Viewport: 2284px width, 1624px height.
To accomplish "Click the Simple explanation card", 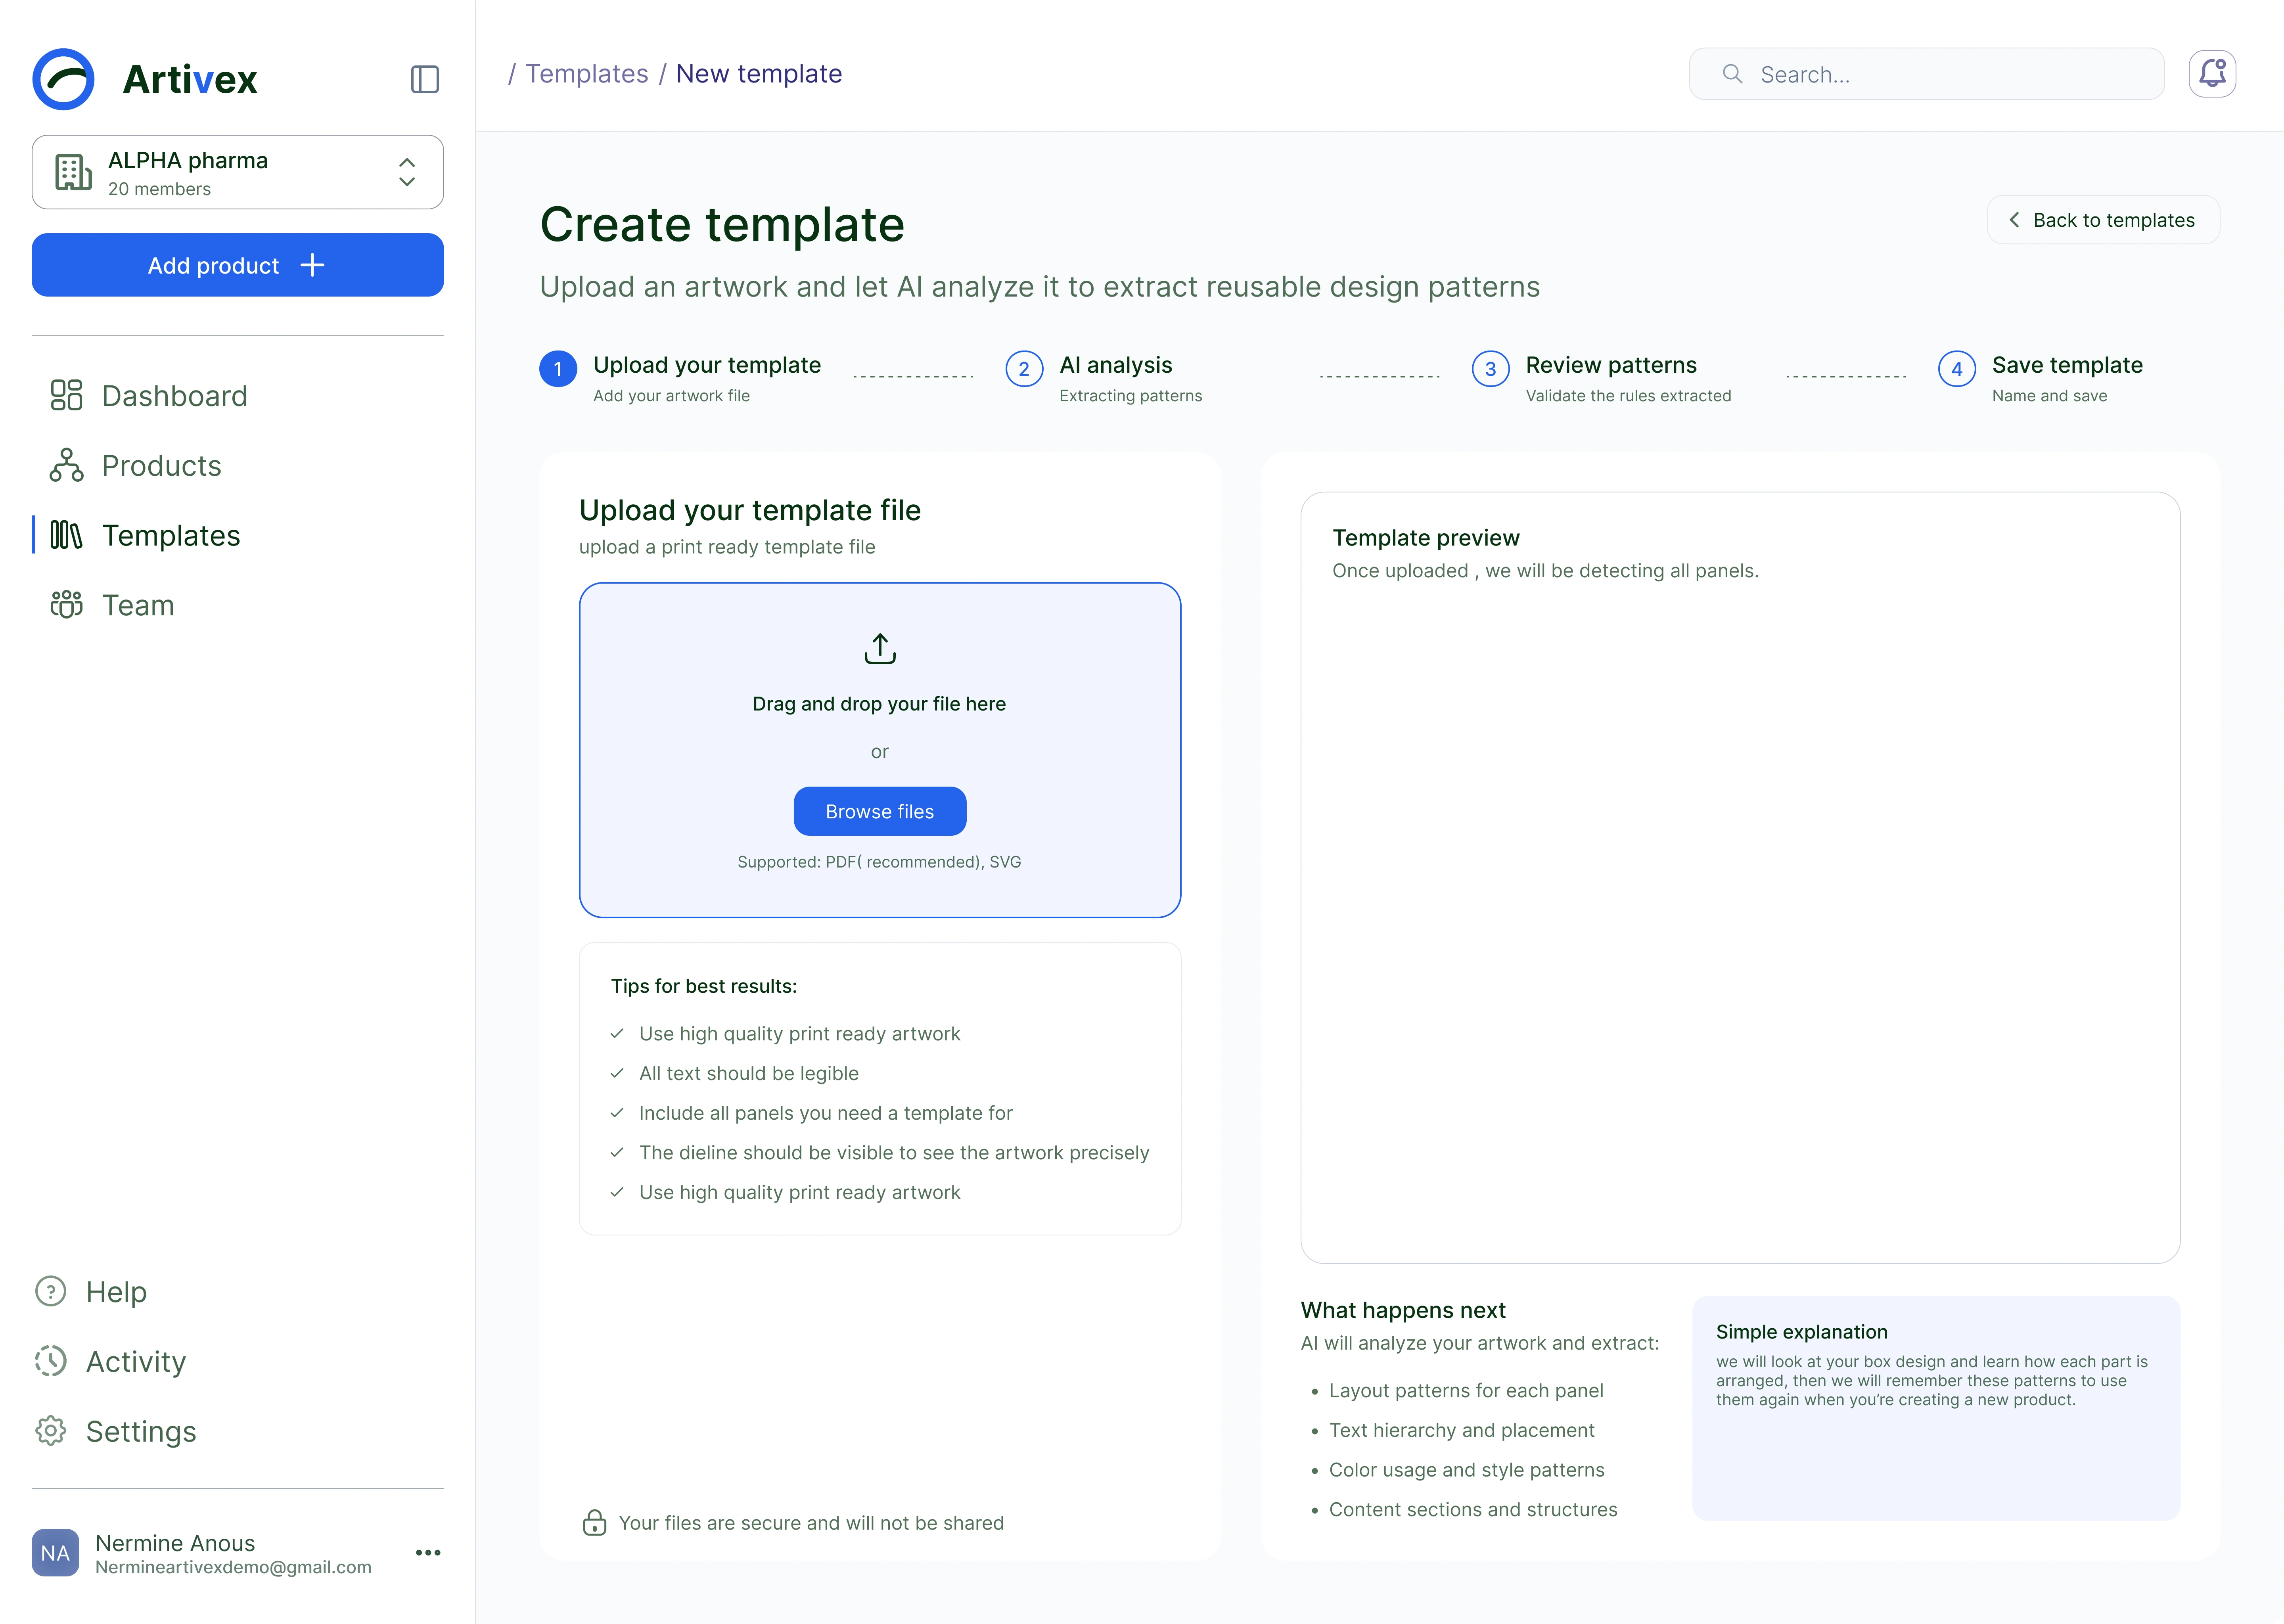I will (1936, 1408).
